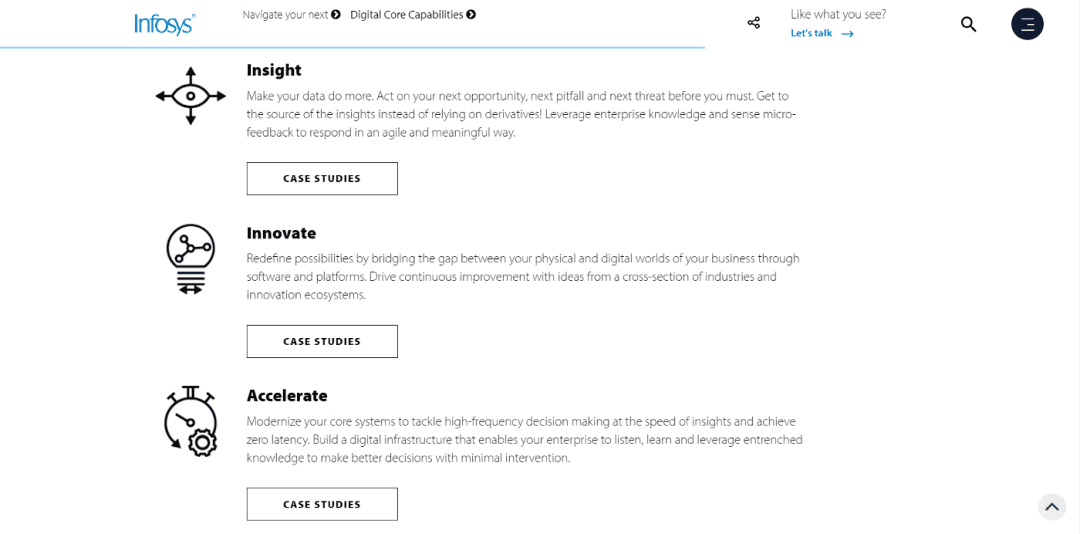Click the Insight heading
1080x534 pixels.
click(x=273, y=70)
